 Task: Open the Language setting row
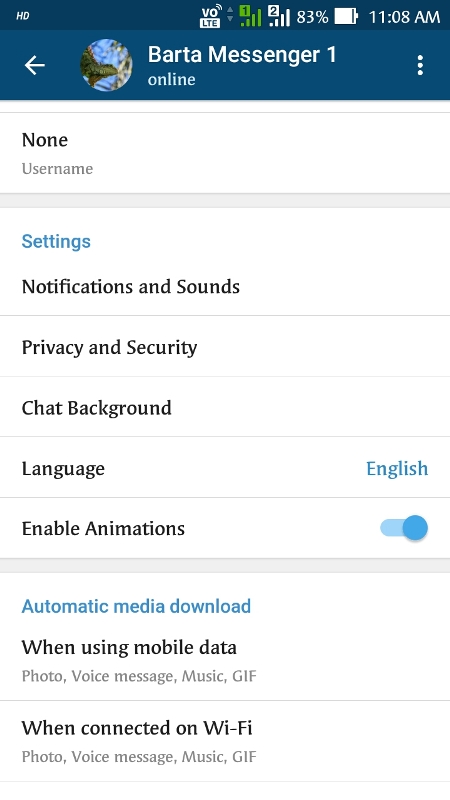[225, 467]
